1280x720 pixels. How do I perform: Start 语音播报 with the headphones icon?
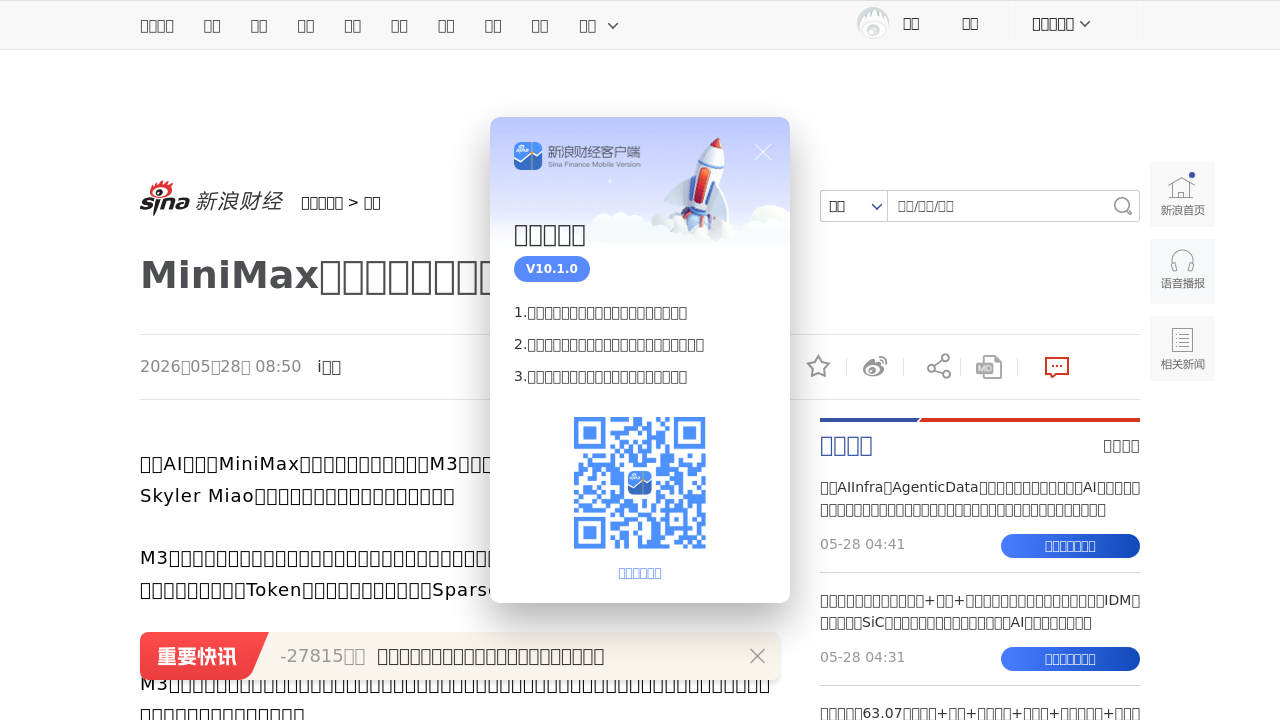point(1182,271)
